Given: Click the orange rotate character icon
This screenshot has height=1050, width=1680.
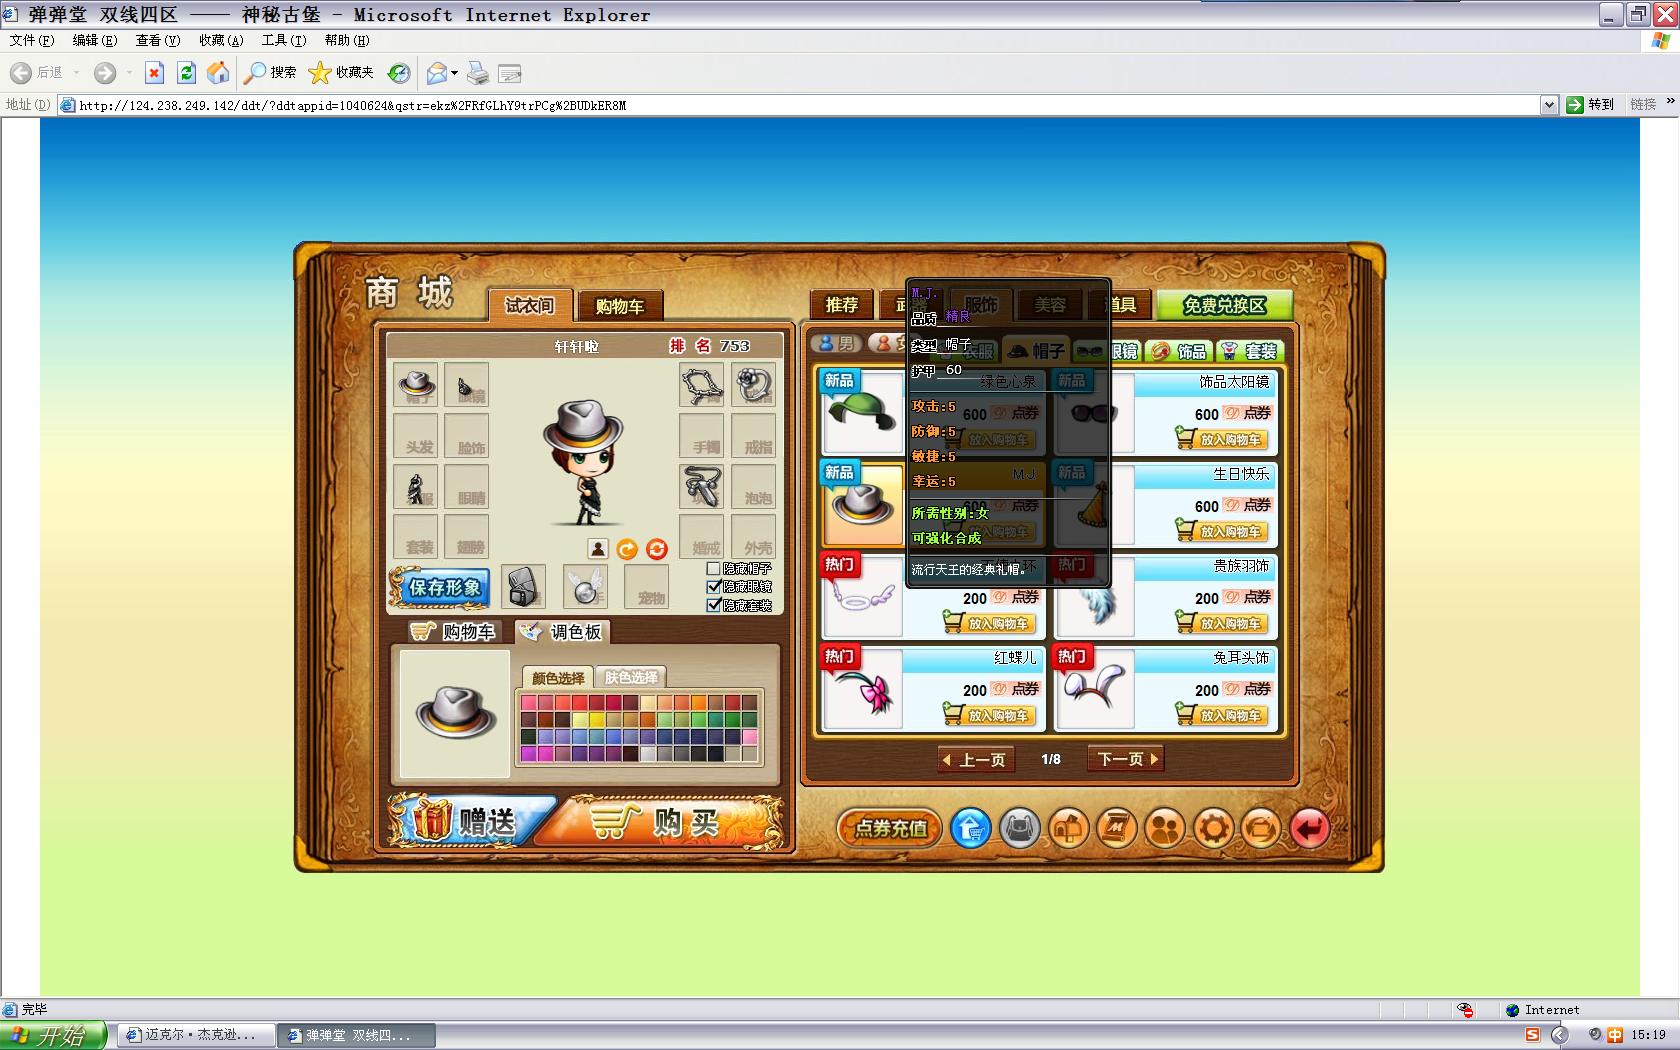Looking at the screenshot, I should [x=627, y=549].
